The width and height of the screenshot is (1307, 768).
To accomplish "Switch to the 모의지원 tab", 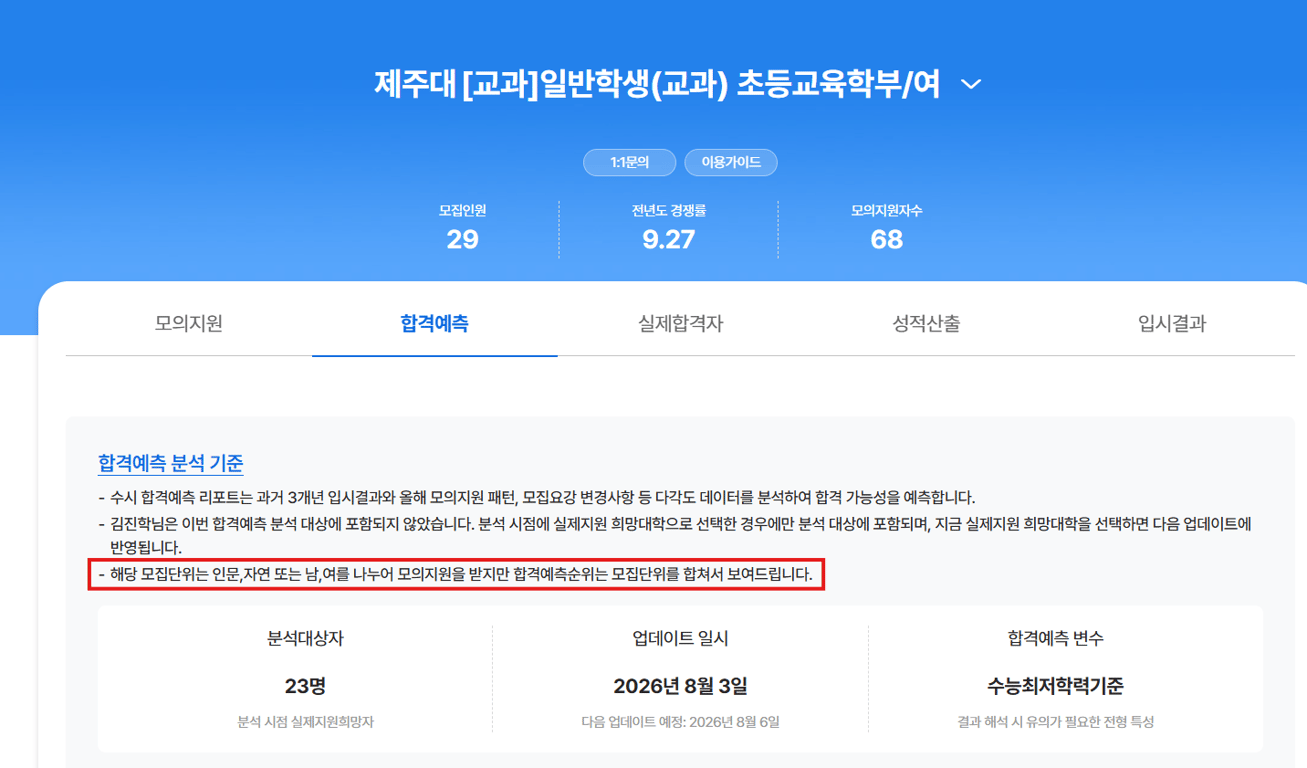I will pyautogui.click(x=189, y=323).
